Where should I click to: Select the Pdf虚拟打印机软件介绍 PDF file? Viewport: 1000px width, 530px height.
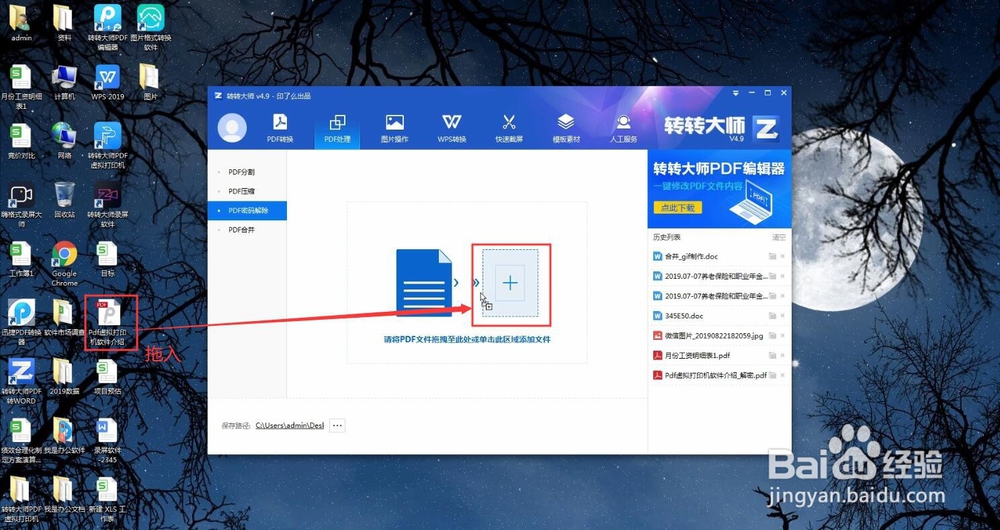point(107,322)
